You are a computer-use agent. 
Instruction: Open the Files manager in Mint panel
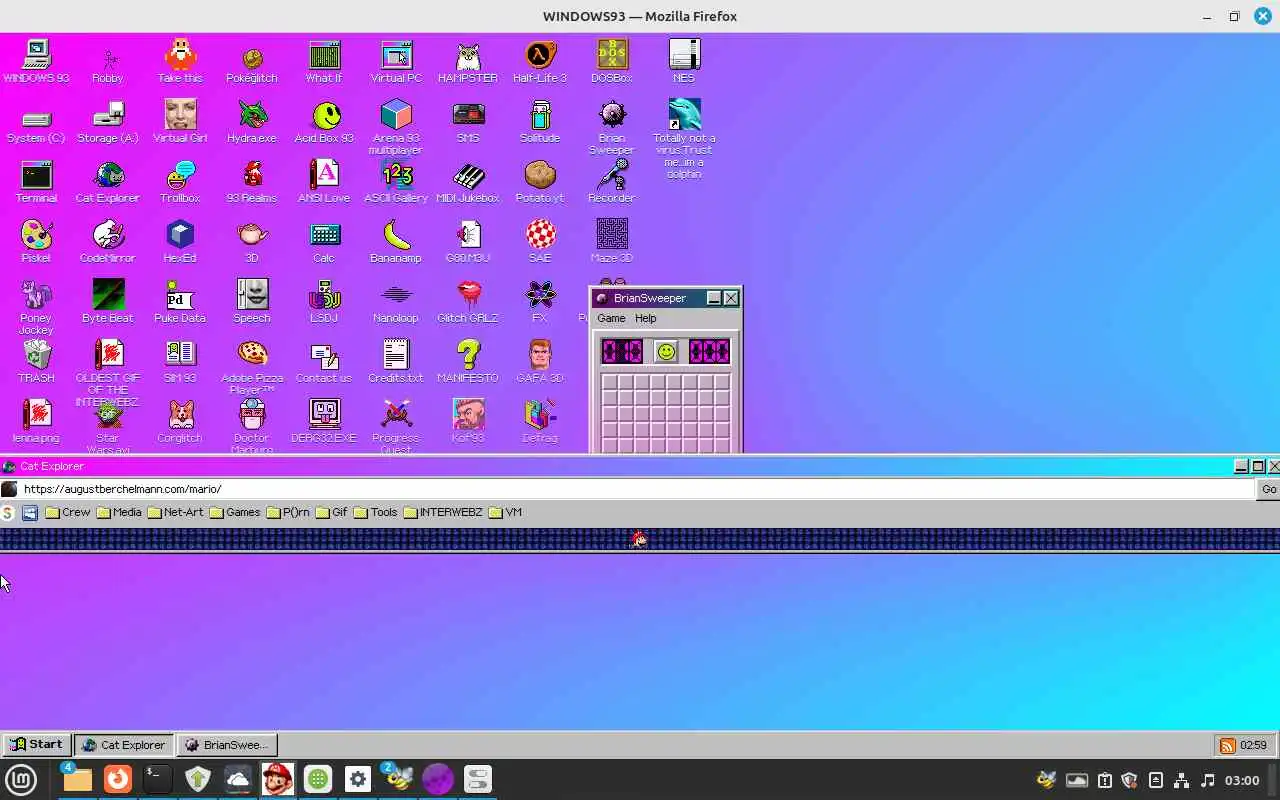pyautogui.click(x=77, y=779)
